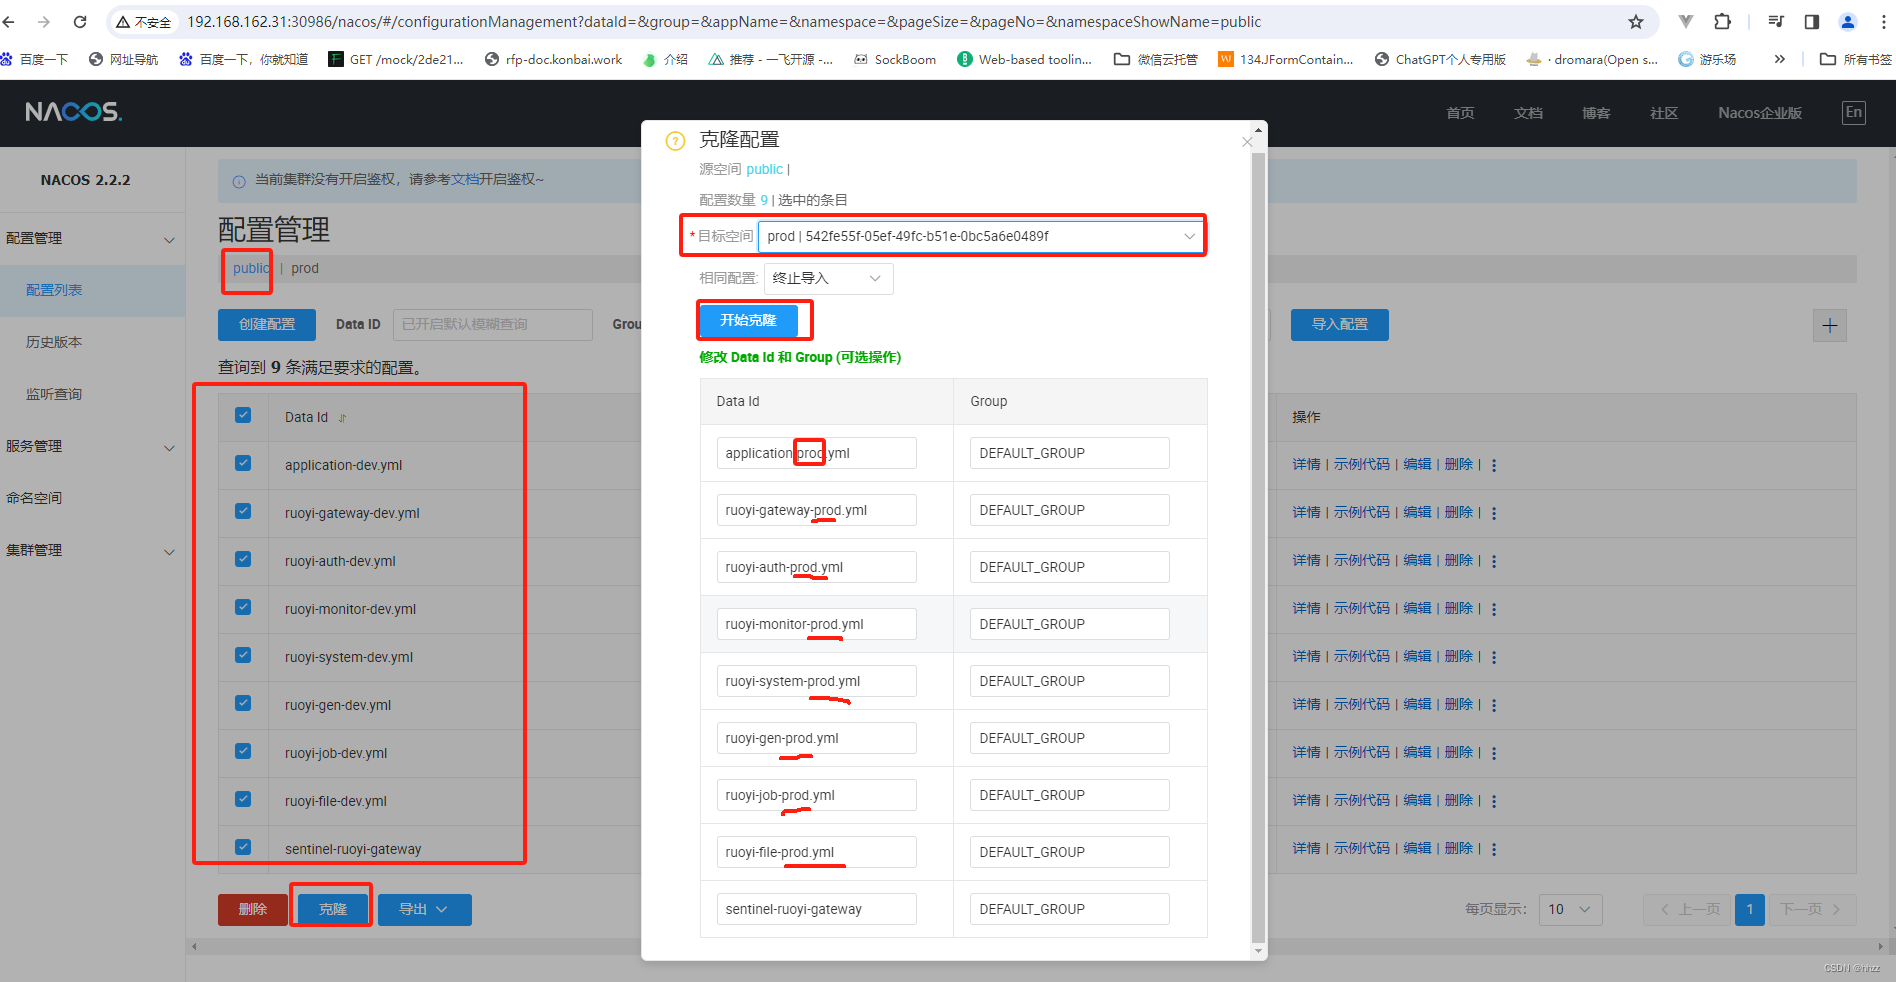
Task: Click the Data ID search input
Action: coord(492,324)
